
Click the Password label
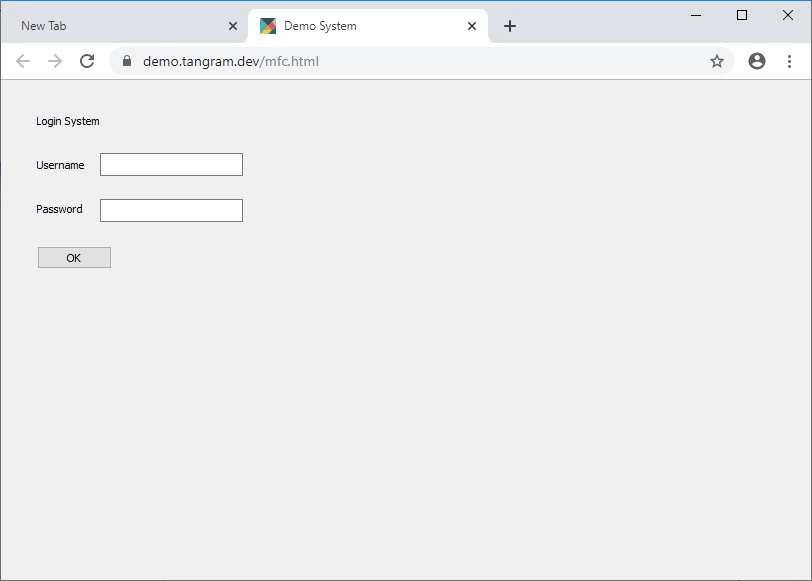click(x=59, y=209)
